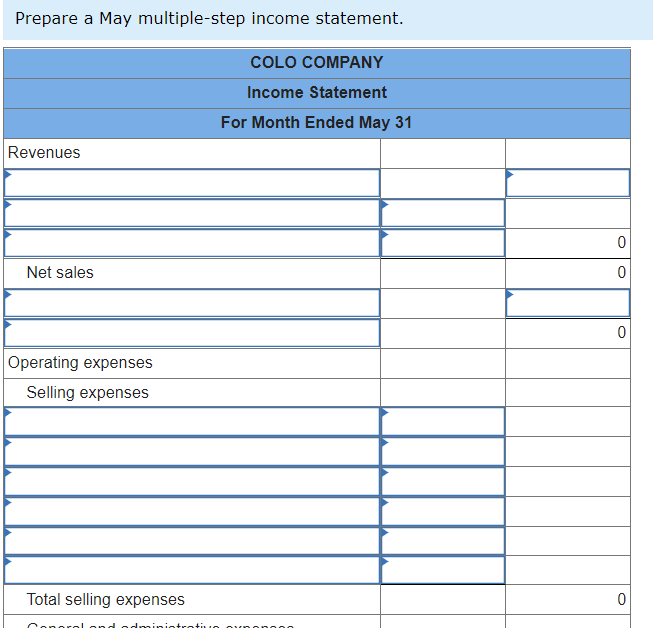Click the amount field of fourth selling expense row
The width and height of the screenshot is (653, 628).
pyautogui.click(x=443, y=511)
